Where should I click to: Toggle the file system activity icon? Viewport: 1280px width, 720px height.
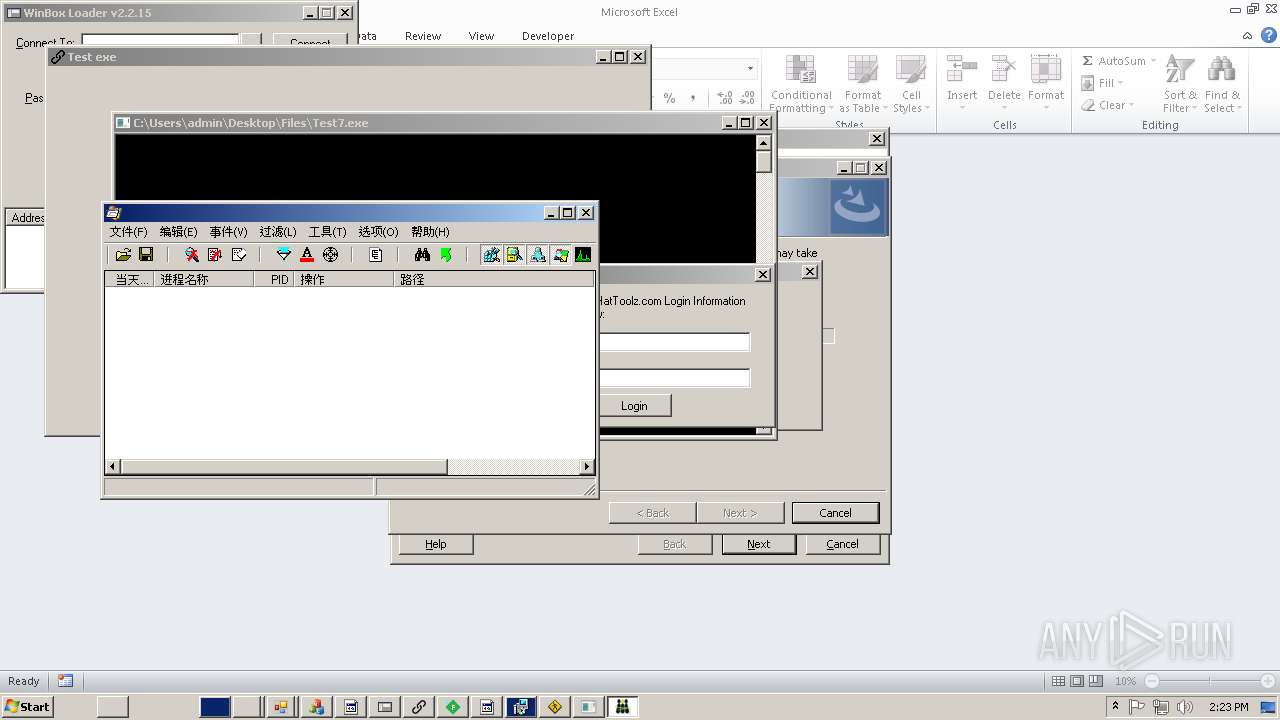tap(514, 255)
